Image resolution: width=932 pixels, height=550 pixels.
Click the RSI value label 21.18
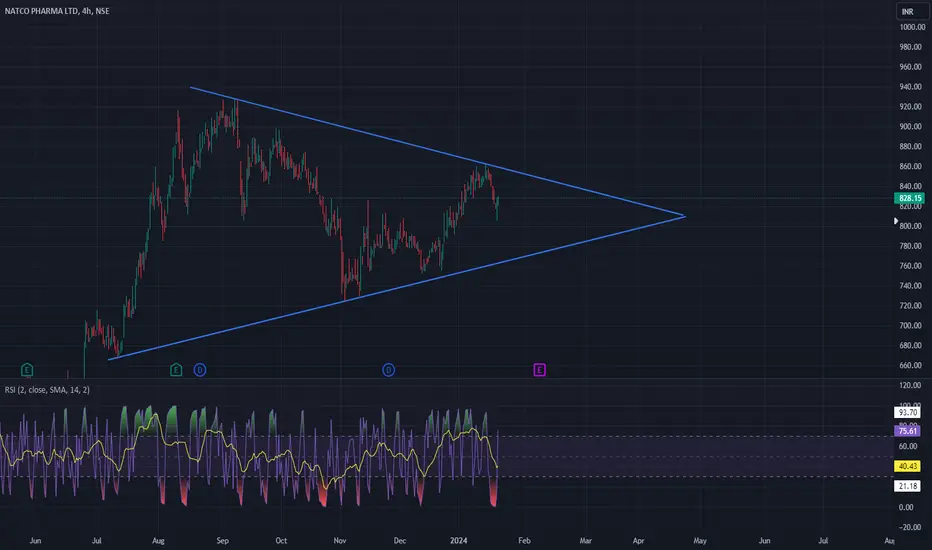(907, 486)
